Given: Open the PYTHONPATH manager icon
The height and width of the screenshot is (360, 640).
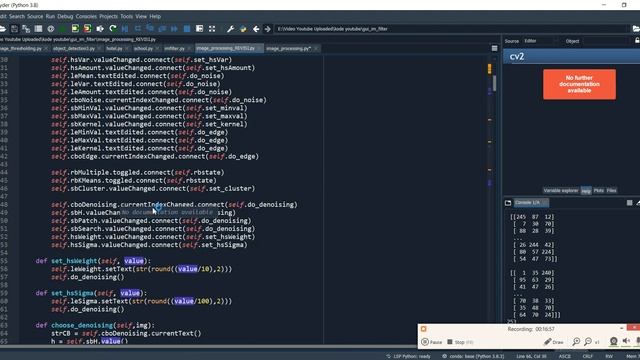Looking at the screenshot, I should 243,29.
